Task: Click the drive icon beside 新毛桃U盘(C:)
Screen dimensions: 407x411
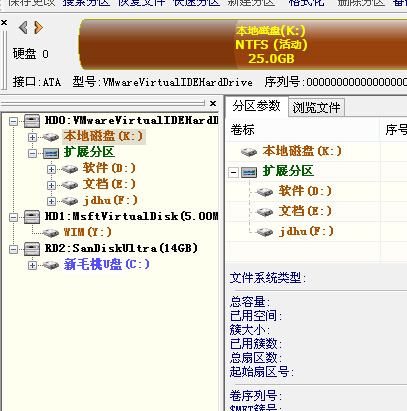Action: [51, 265]
